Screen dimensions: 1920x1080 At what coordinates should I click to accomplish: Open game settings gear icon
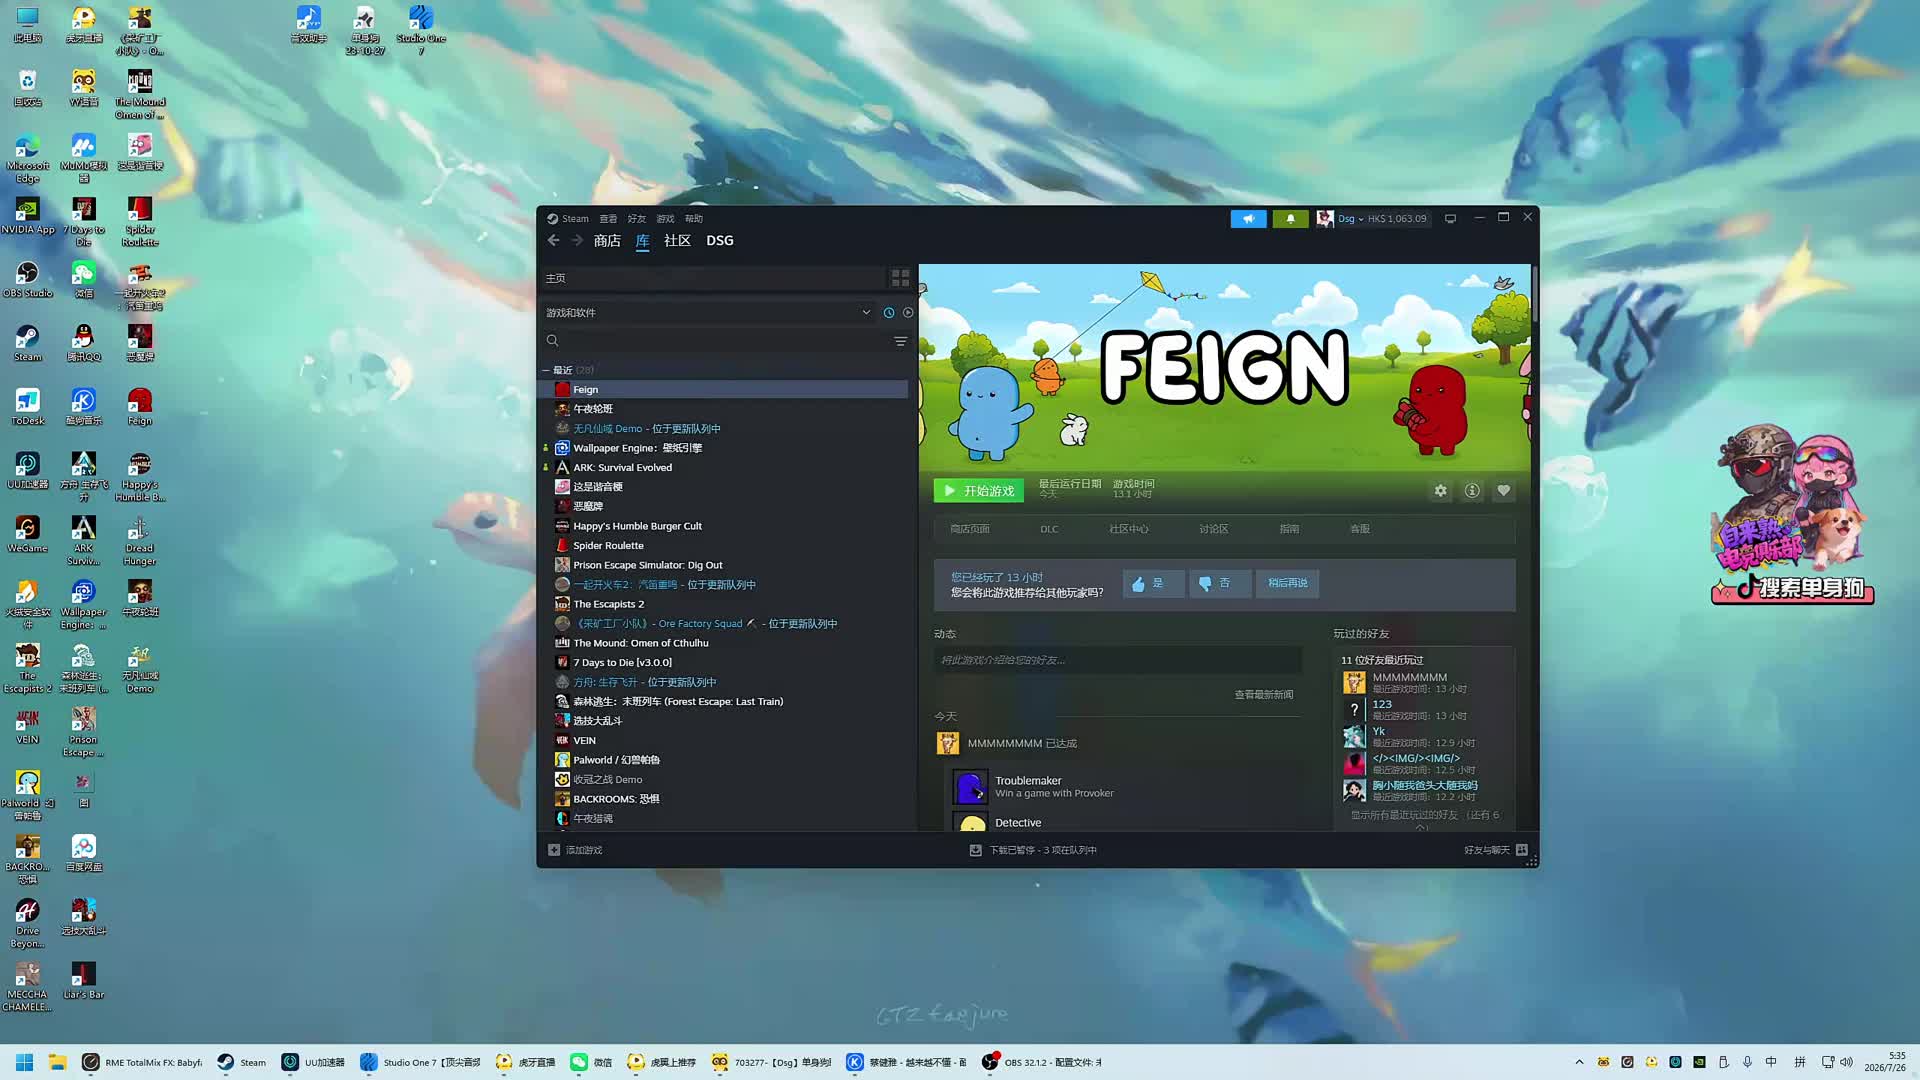point(1440,491)
